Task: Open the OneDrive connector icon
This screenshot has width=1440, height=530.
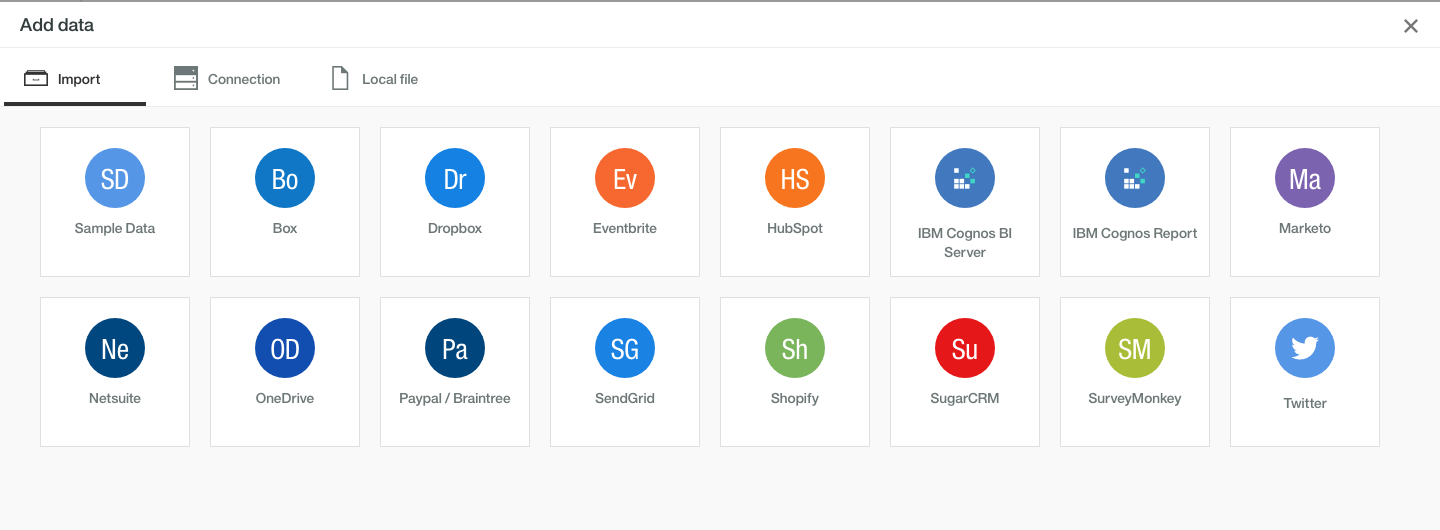Action: tap(285, 349)
